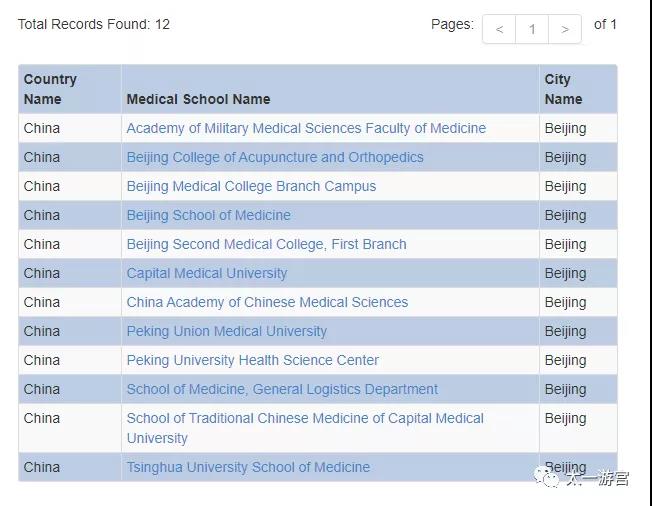
Task: Open Peking University Health Science Center link
Action: [x=252, y=360]
